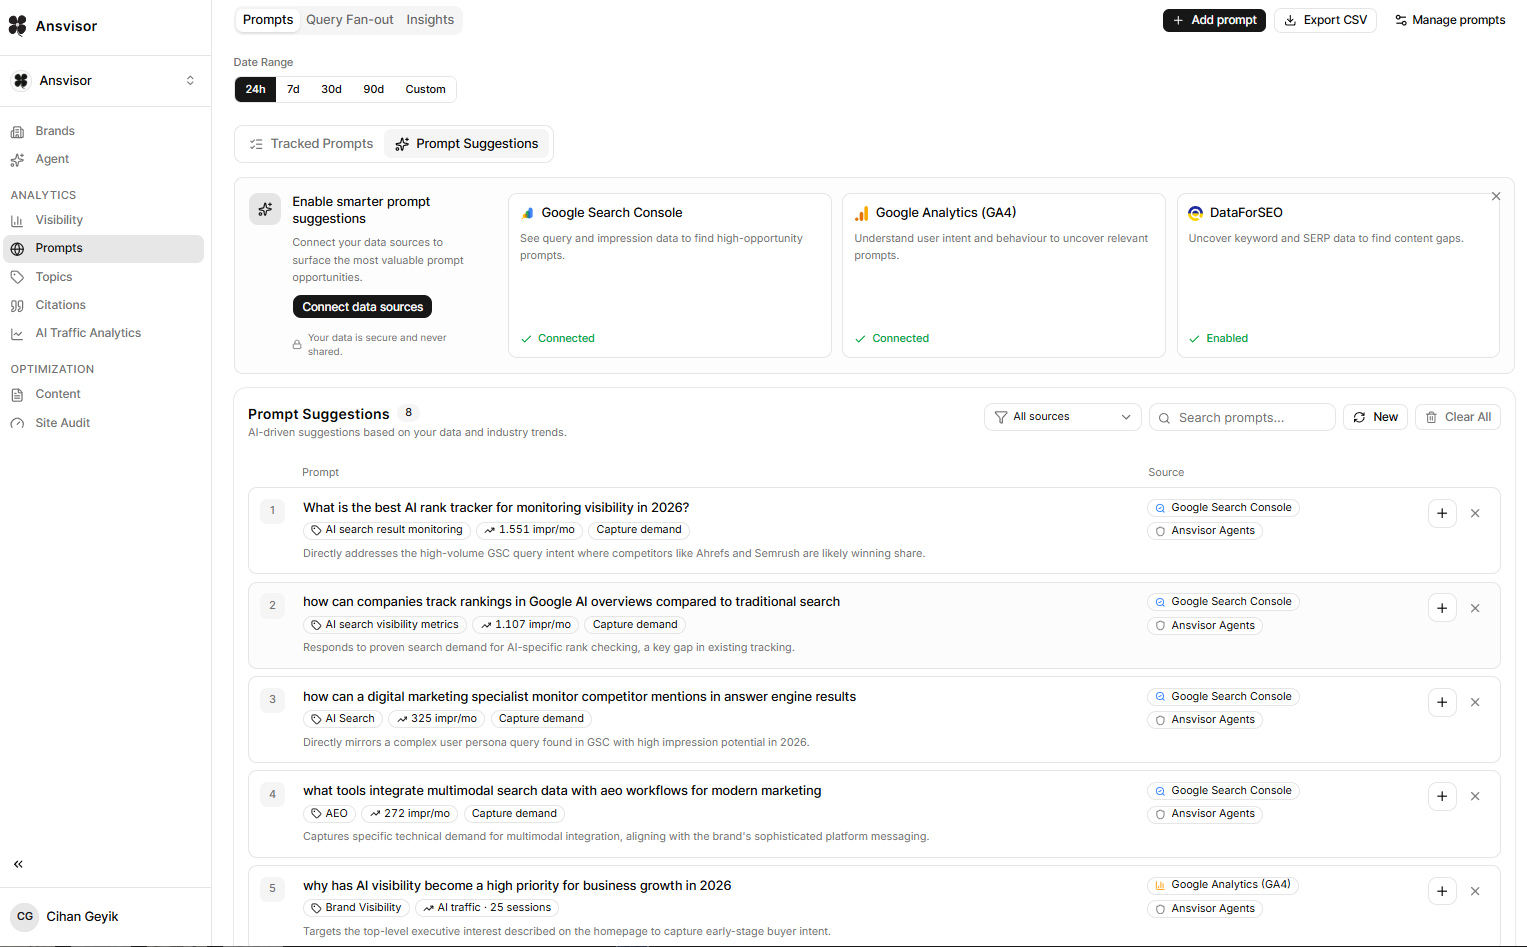Screen dimensions: 1527x947
Task: Click the New suggestions button
Action: pos(1375,417)
